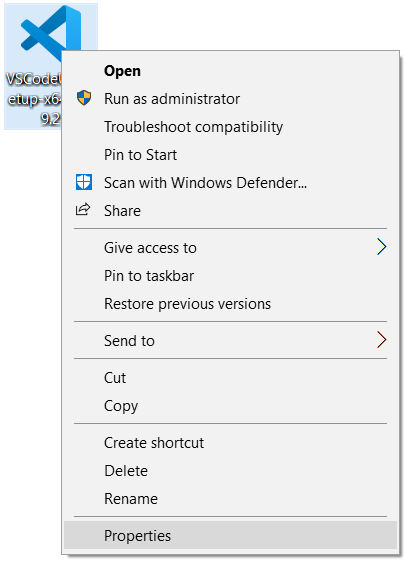This screenshot has width=419, height=568.
Task: Expand the Send to submenu arrow
Action: pos(381,340)
